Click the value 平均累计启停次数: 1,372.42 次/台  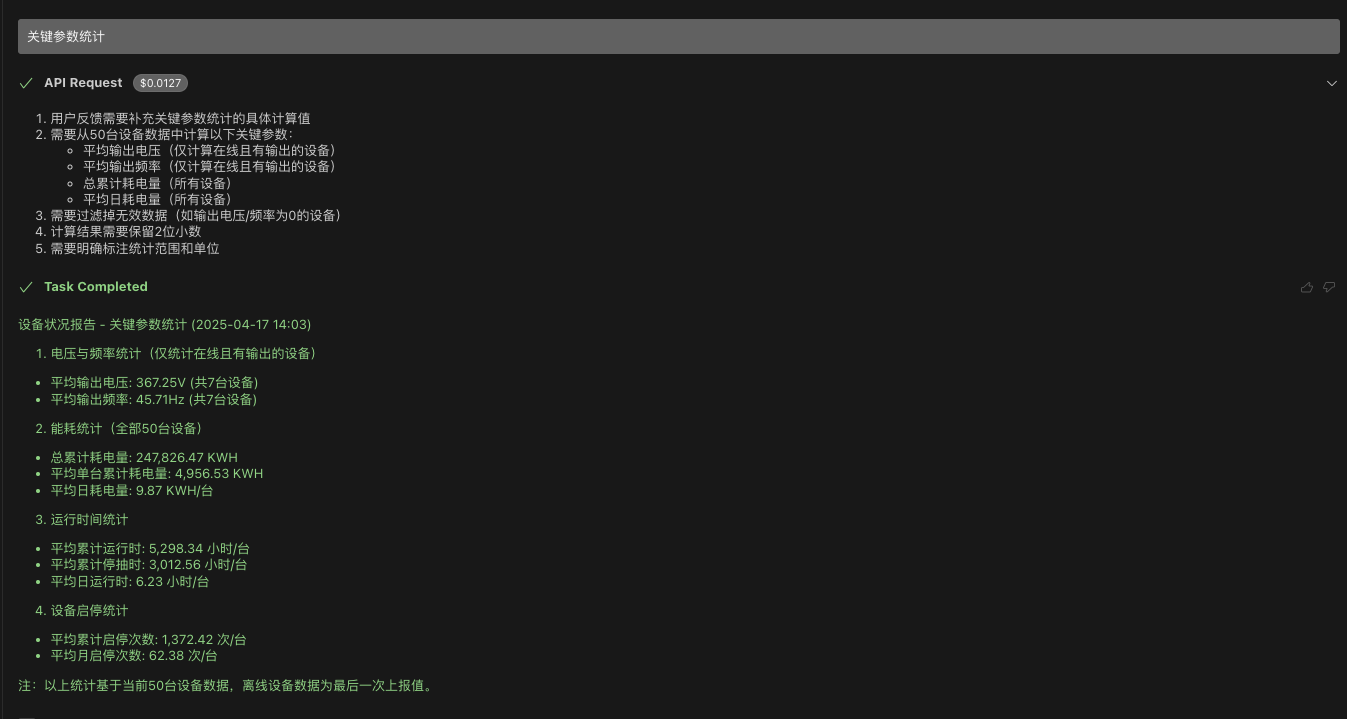(x=149, y=640)
